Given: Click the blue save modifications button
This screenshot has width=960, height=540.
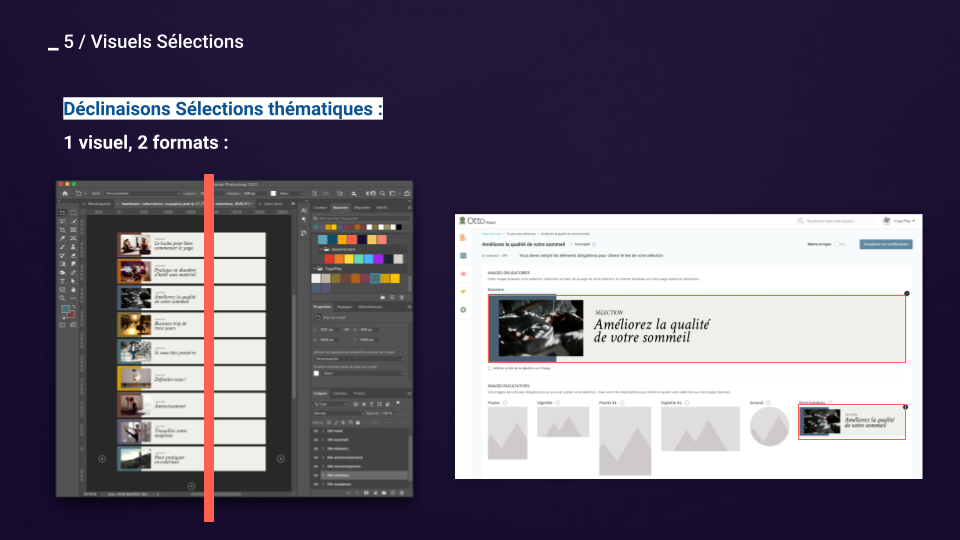Looking at the screenshot, I should [886, 244].
